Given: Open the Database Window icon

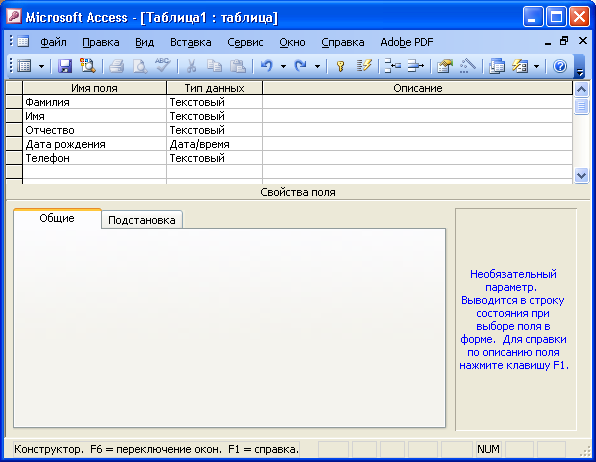Looking at the screenshot, I should pos(496,66).
